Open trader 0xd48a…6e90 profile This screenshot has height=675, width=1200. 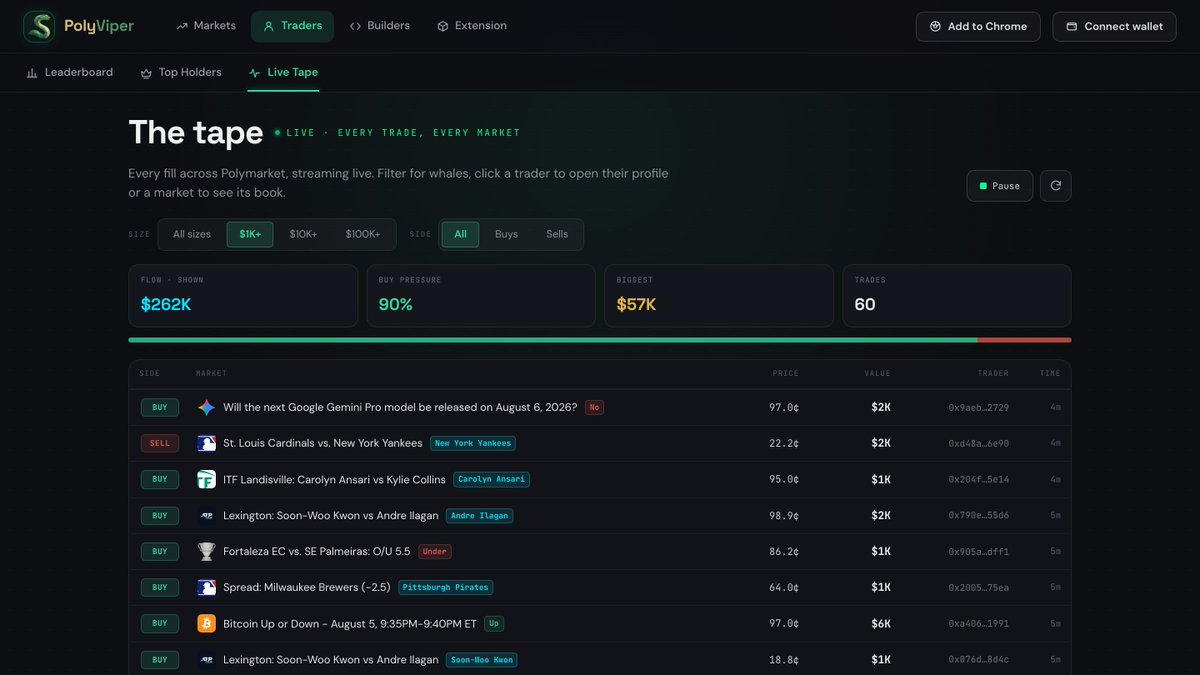point(978,443)
